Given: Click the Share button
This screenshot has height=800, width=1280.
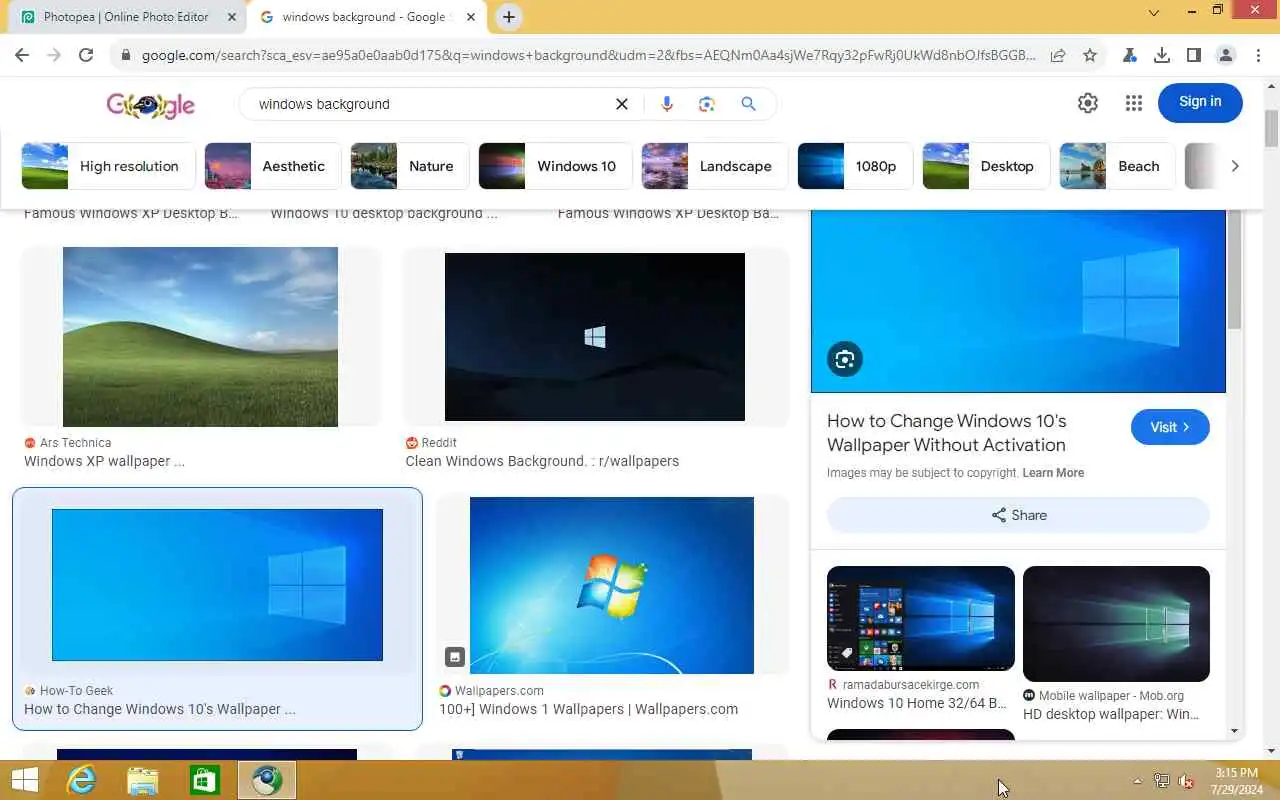Looking at the screenshot, I should coord(1018,515).
